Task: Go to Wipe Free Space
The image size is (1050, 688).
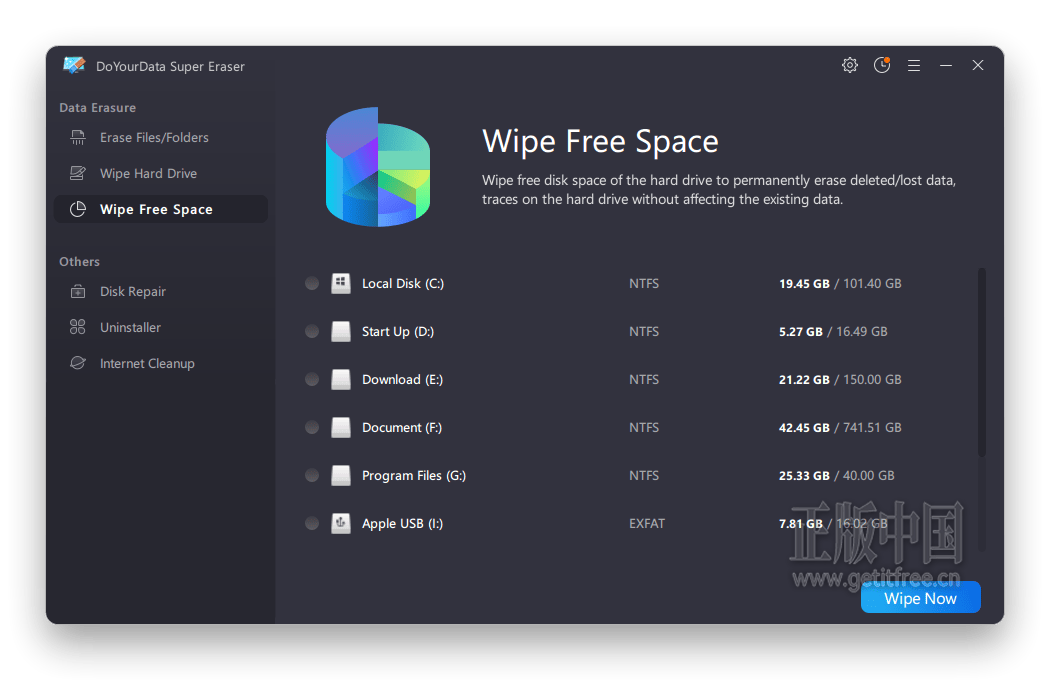Action: [x=161, y=209]
